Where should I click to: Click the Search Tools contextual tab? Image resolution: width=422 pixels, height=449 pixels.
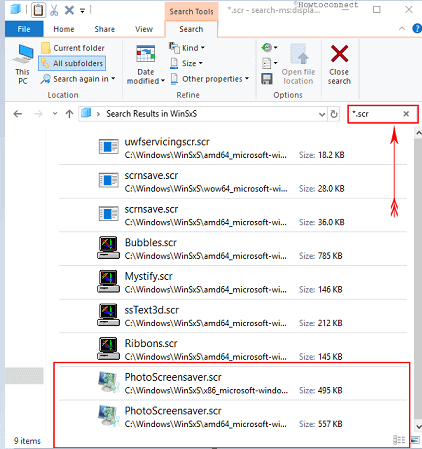[191, 11]
